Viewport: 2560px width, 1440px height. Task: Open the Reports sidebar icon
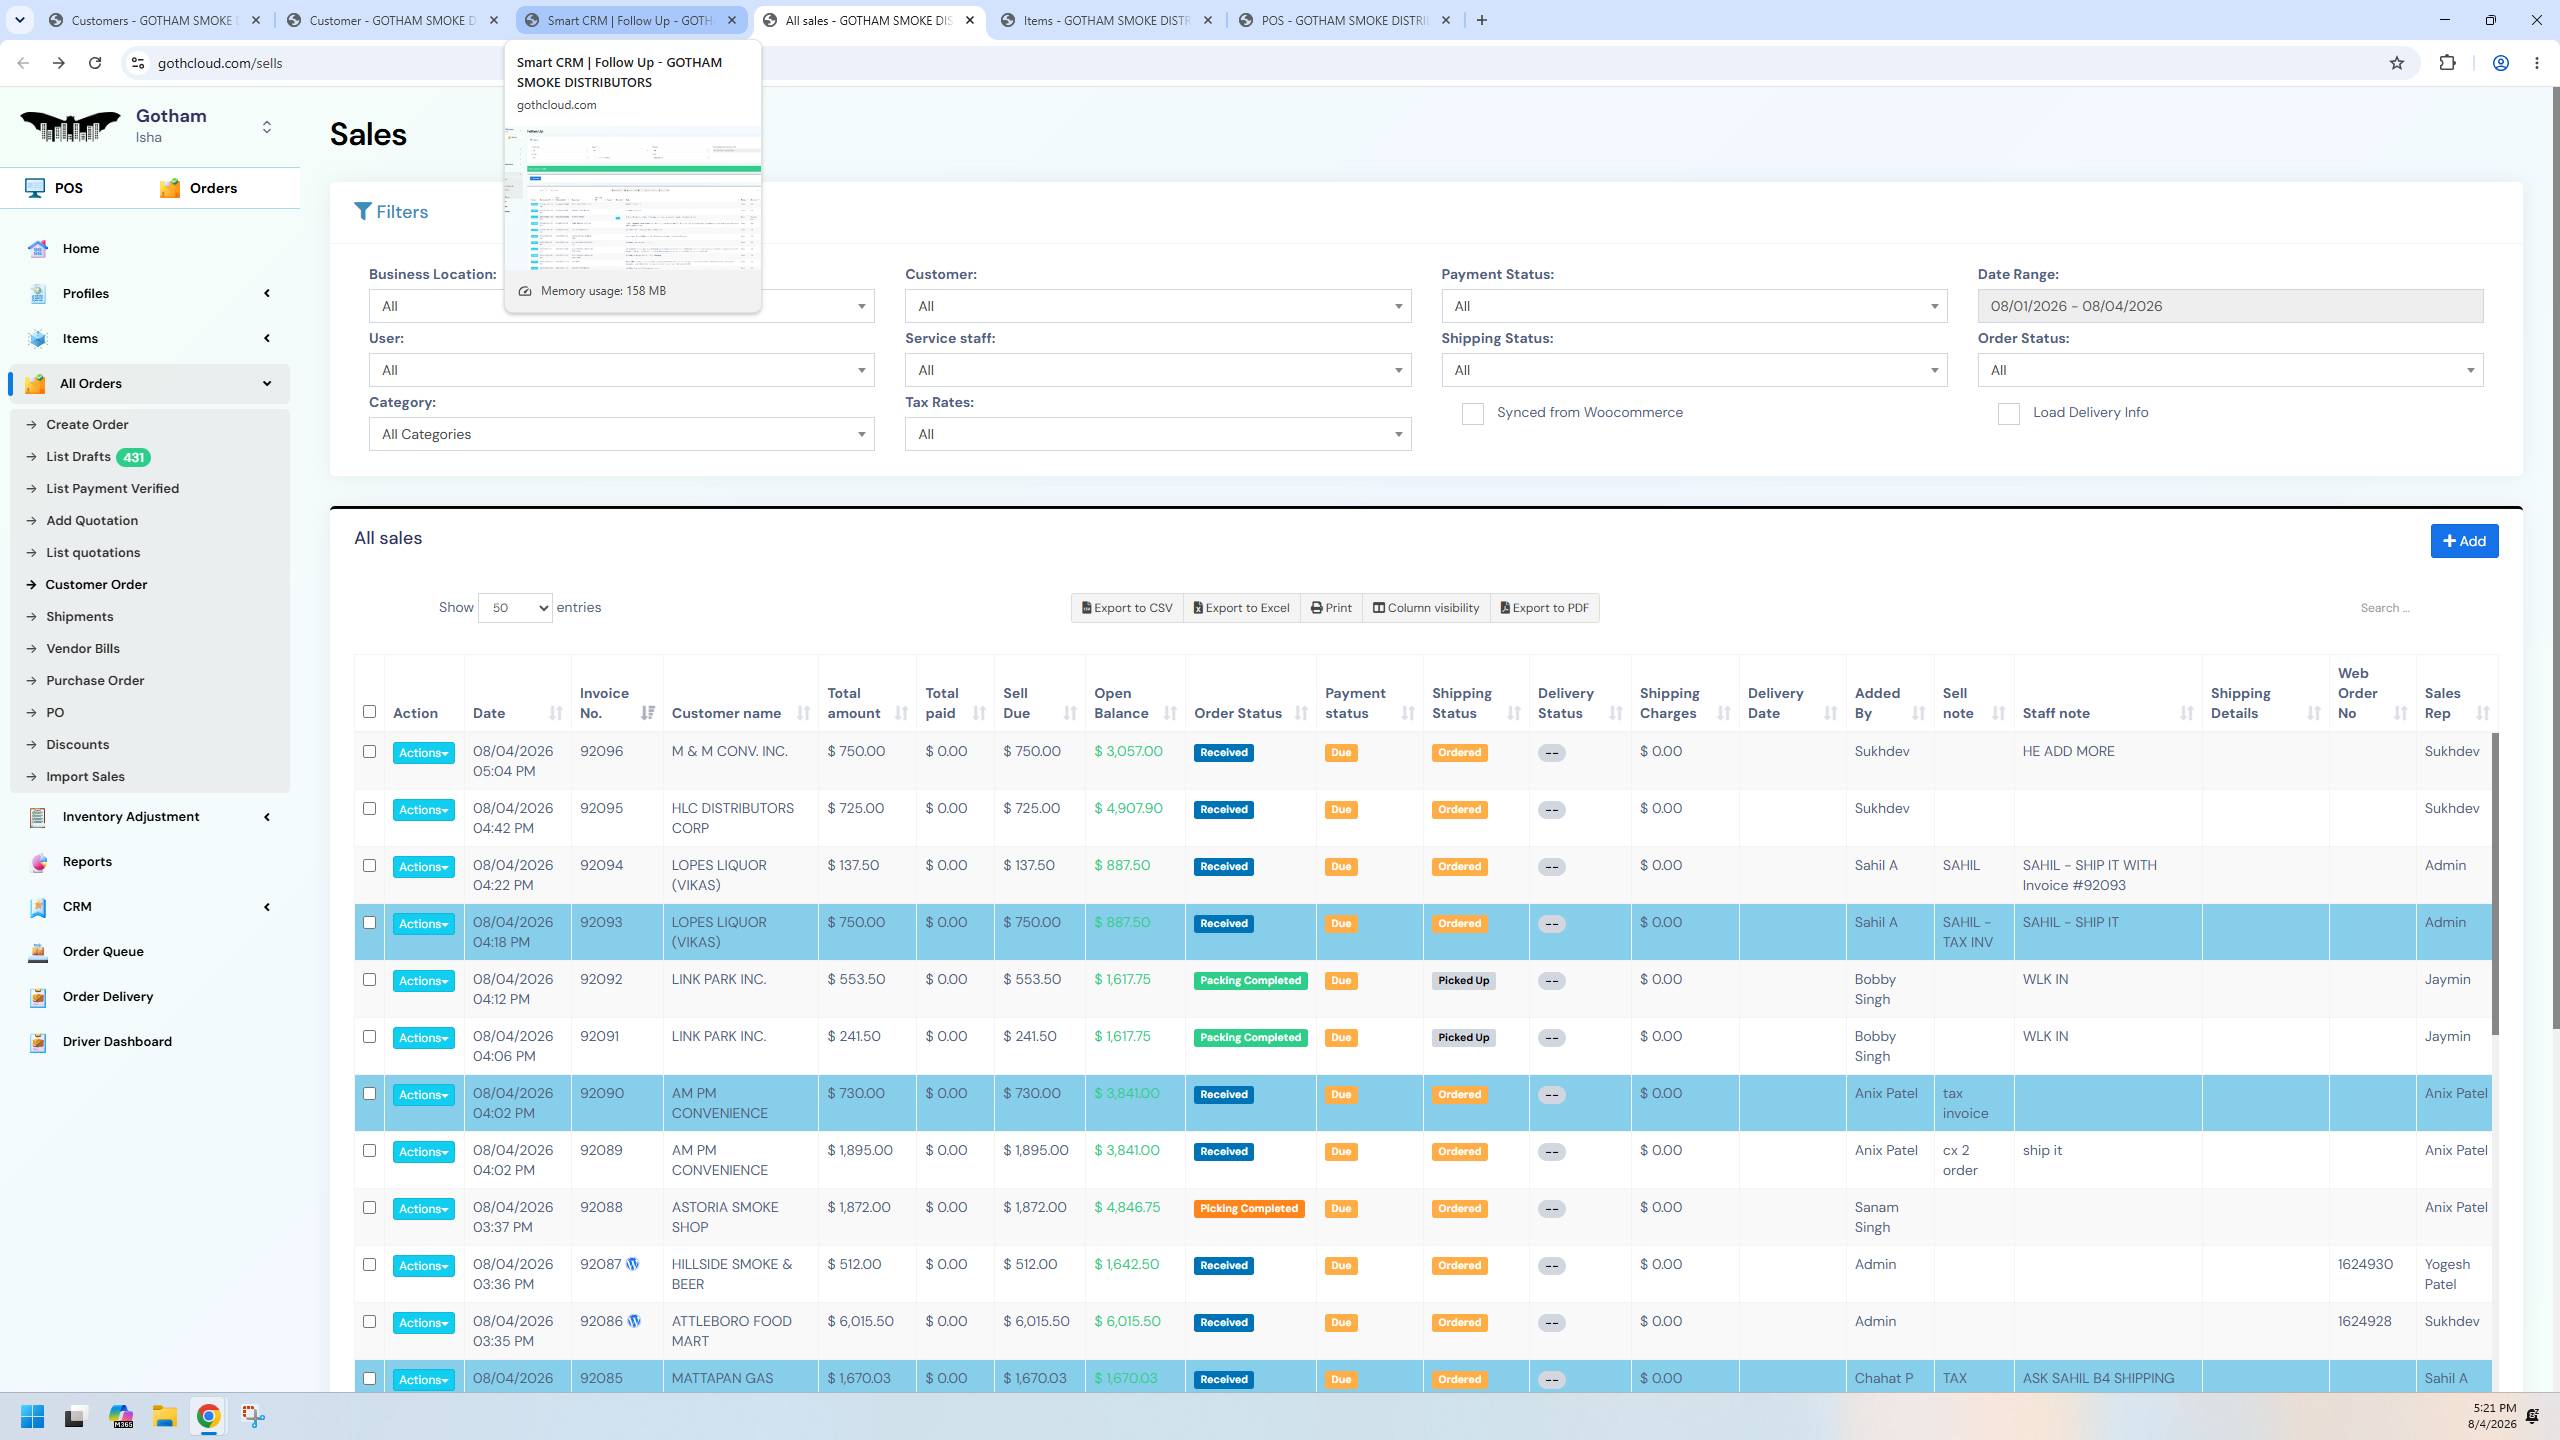38,862
